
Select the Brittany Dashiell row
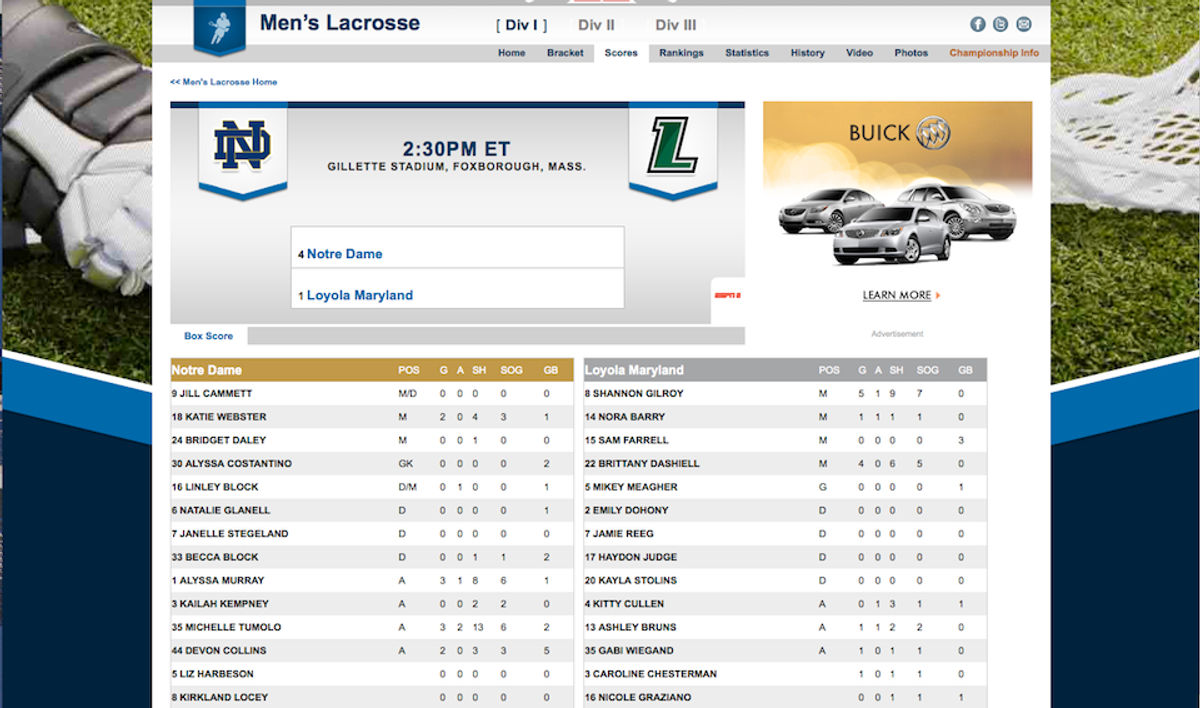785,464
